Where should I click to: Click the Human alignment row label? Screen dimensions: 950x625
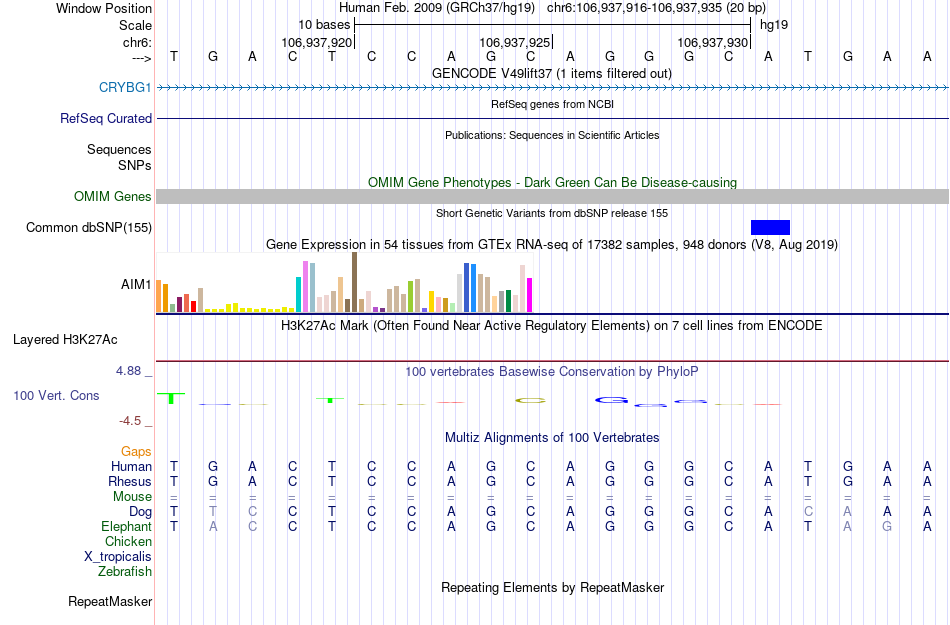click(x=131, y=466)
